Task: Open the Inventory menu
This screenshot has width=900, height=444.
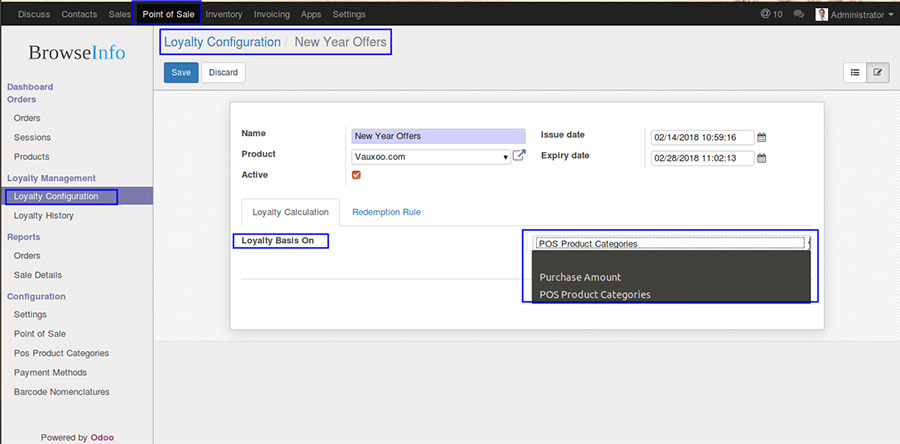Action: point(224,14)
